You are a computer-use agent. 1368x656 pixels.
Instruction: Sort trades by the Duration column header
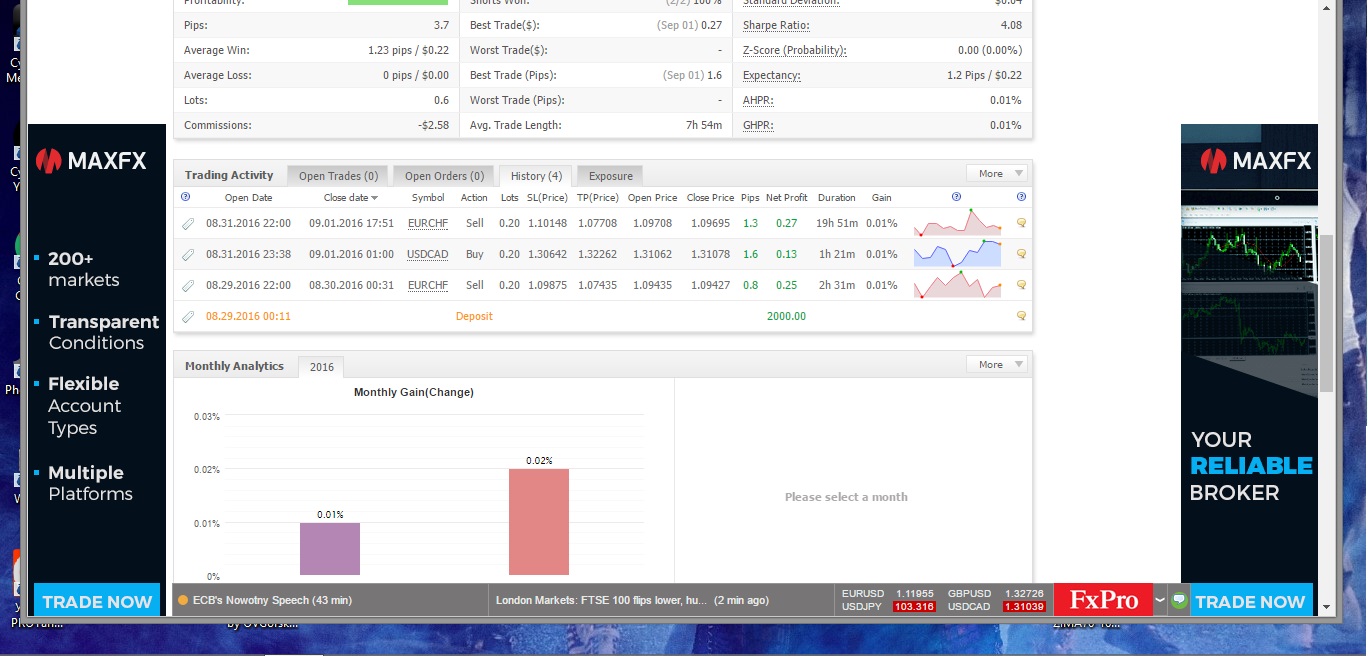coord(837,198)
